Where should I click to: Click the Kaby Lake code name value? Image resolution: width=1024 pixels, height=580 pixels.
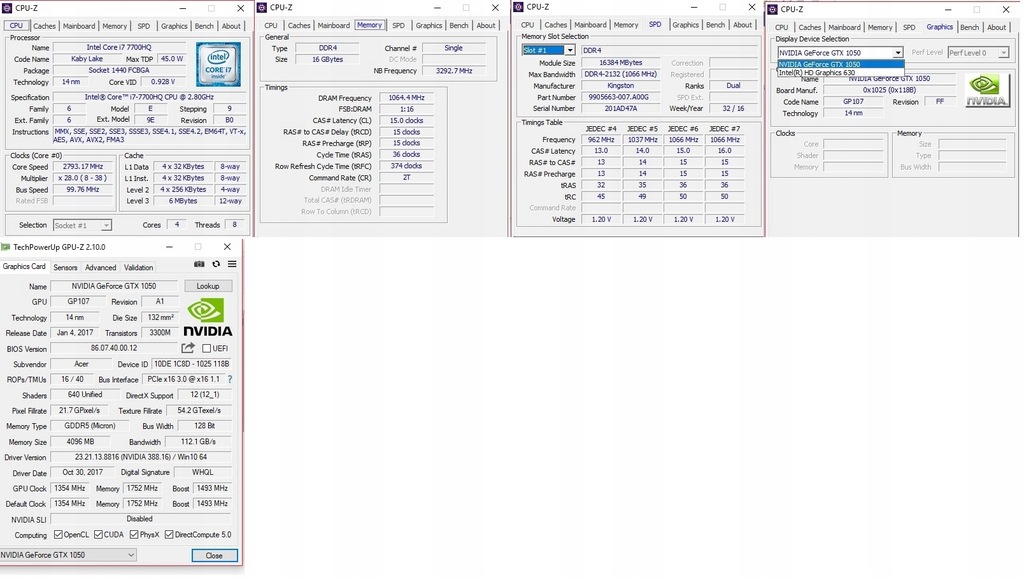point(87,59)
